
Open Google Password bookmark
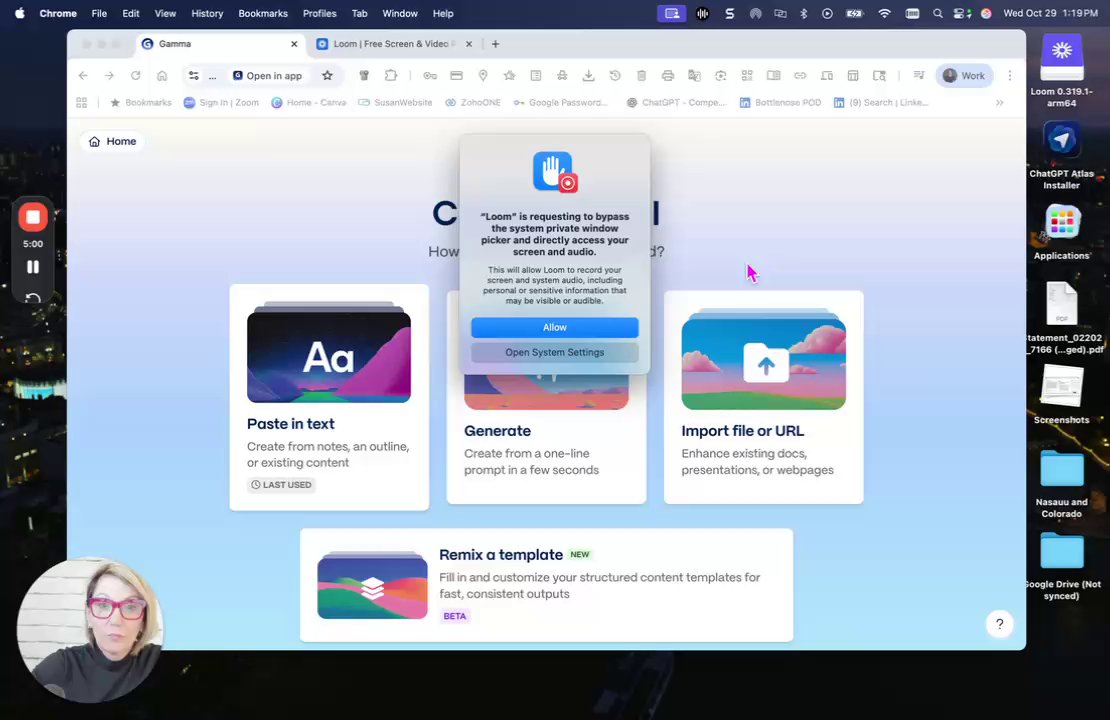[x=561, y=103]
